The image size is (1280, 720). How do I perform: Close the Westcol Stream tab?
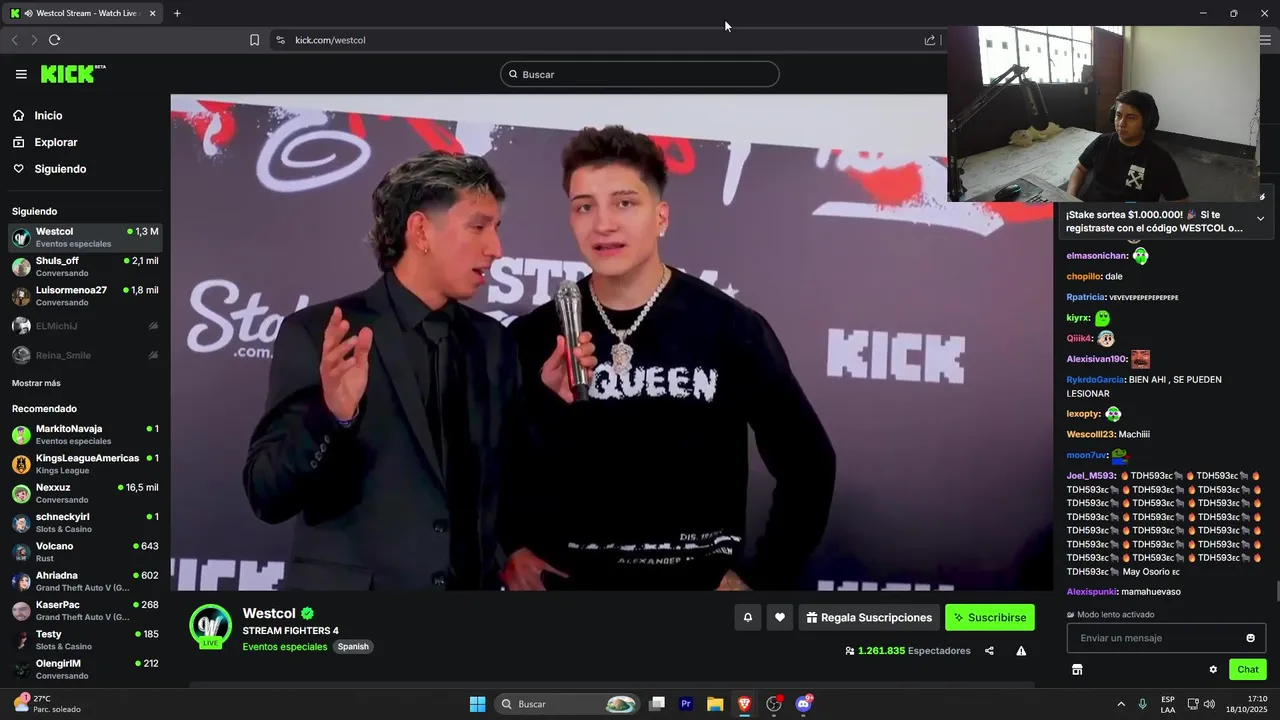[x=153, y=13]
